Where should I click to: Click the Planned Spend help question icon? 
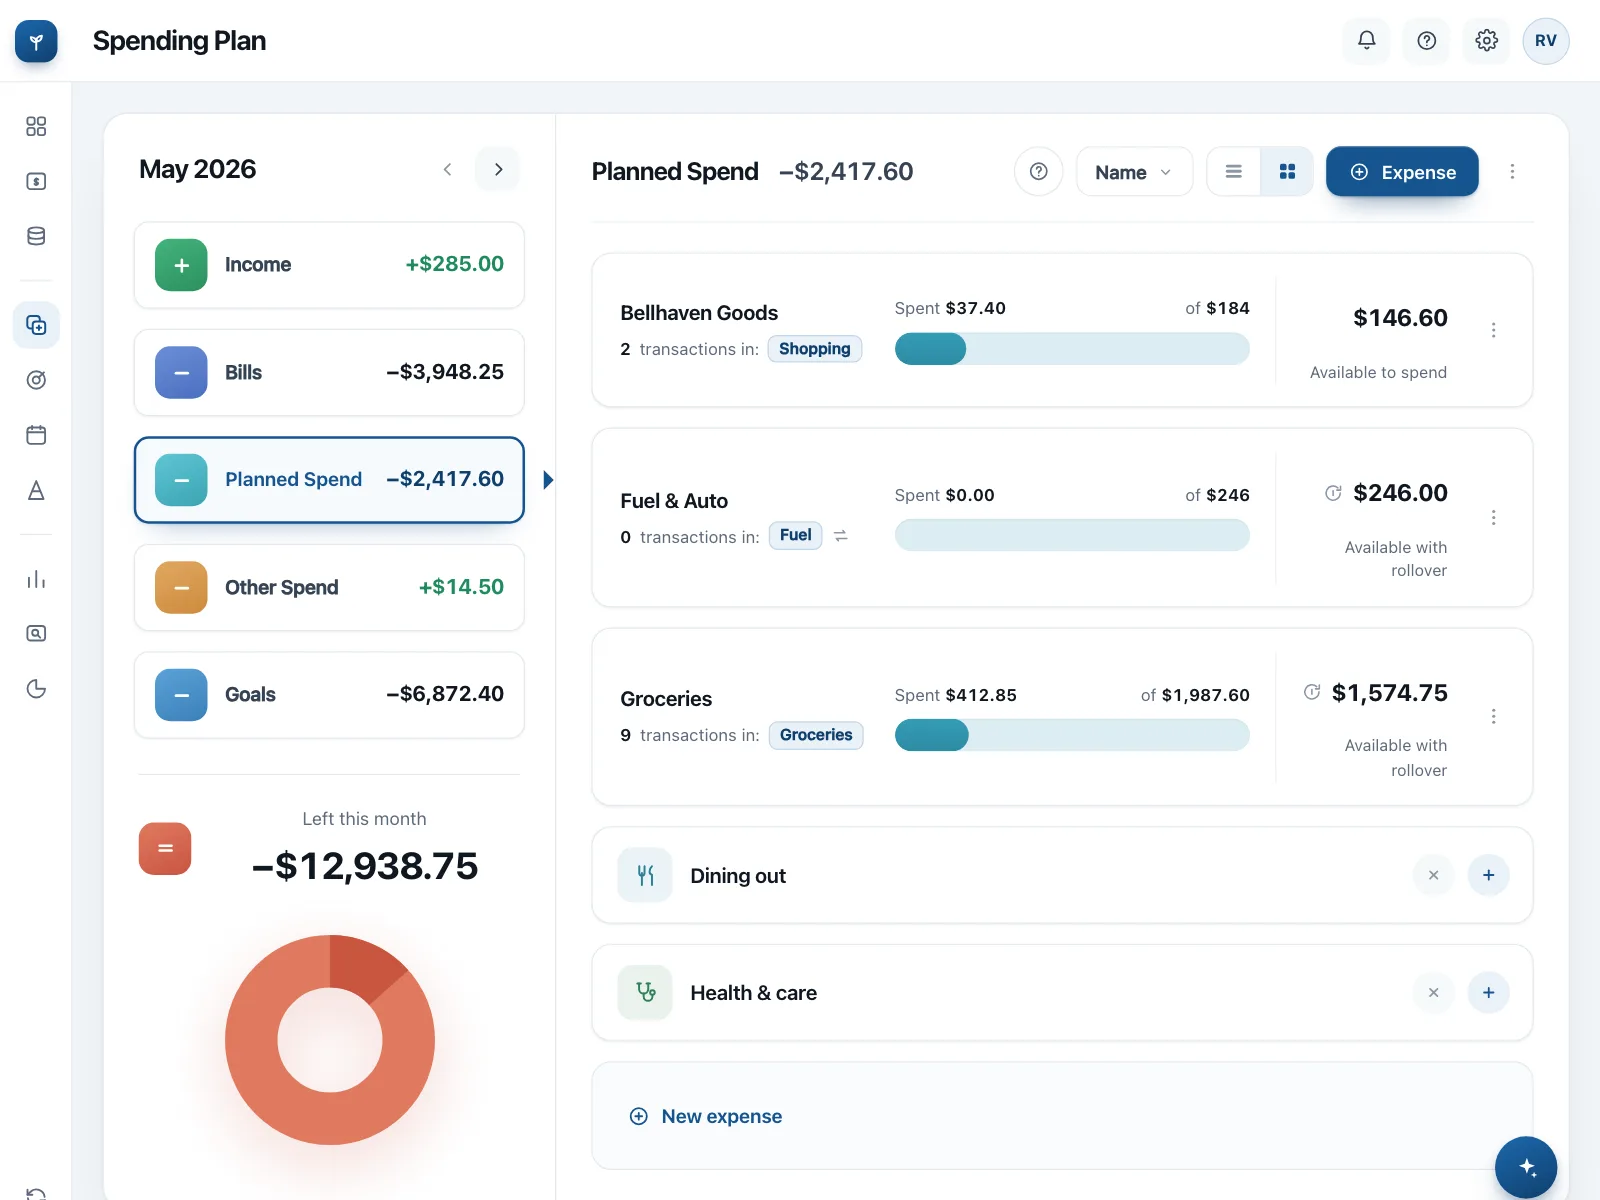(x=1039, y=171)
